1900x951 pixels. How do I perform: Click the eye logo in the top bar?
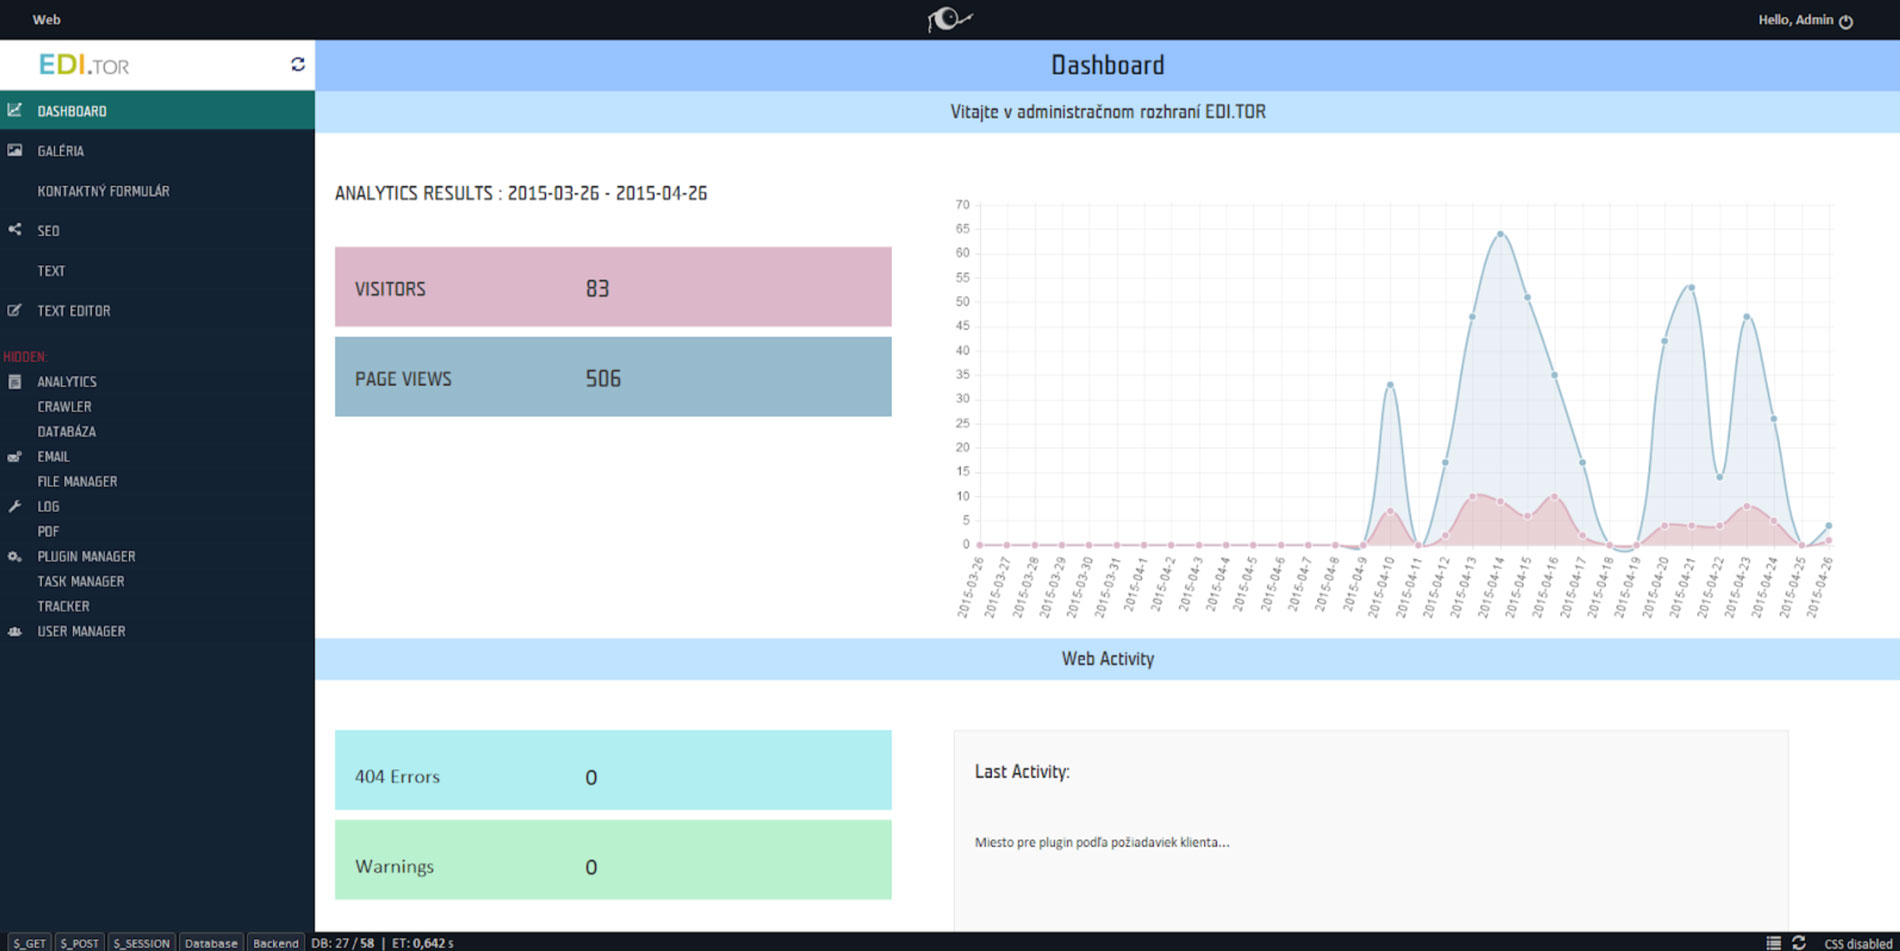tap(949, 19)
